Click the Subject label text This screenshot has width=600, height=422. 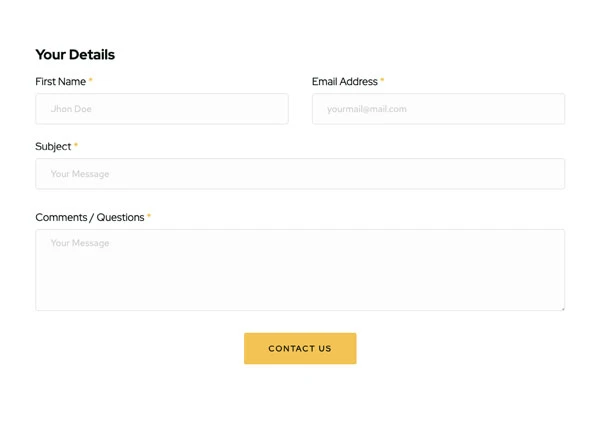pos(53,147)
